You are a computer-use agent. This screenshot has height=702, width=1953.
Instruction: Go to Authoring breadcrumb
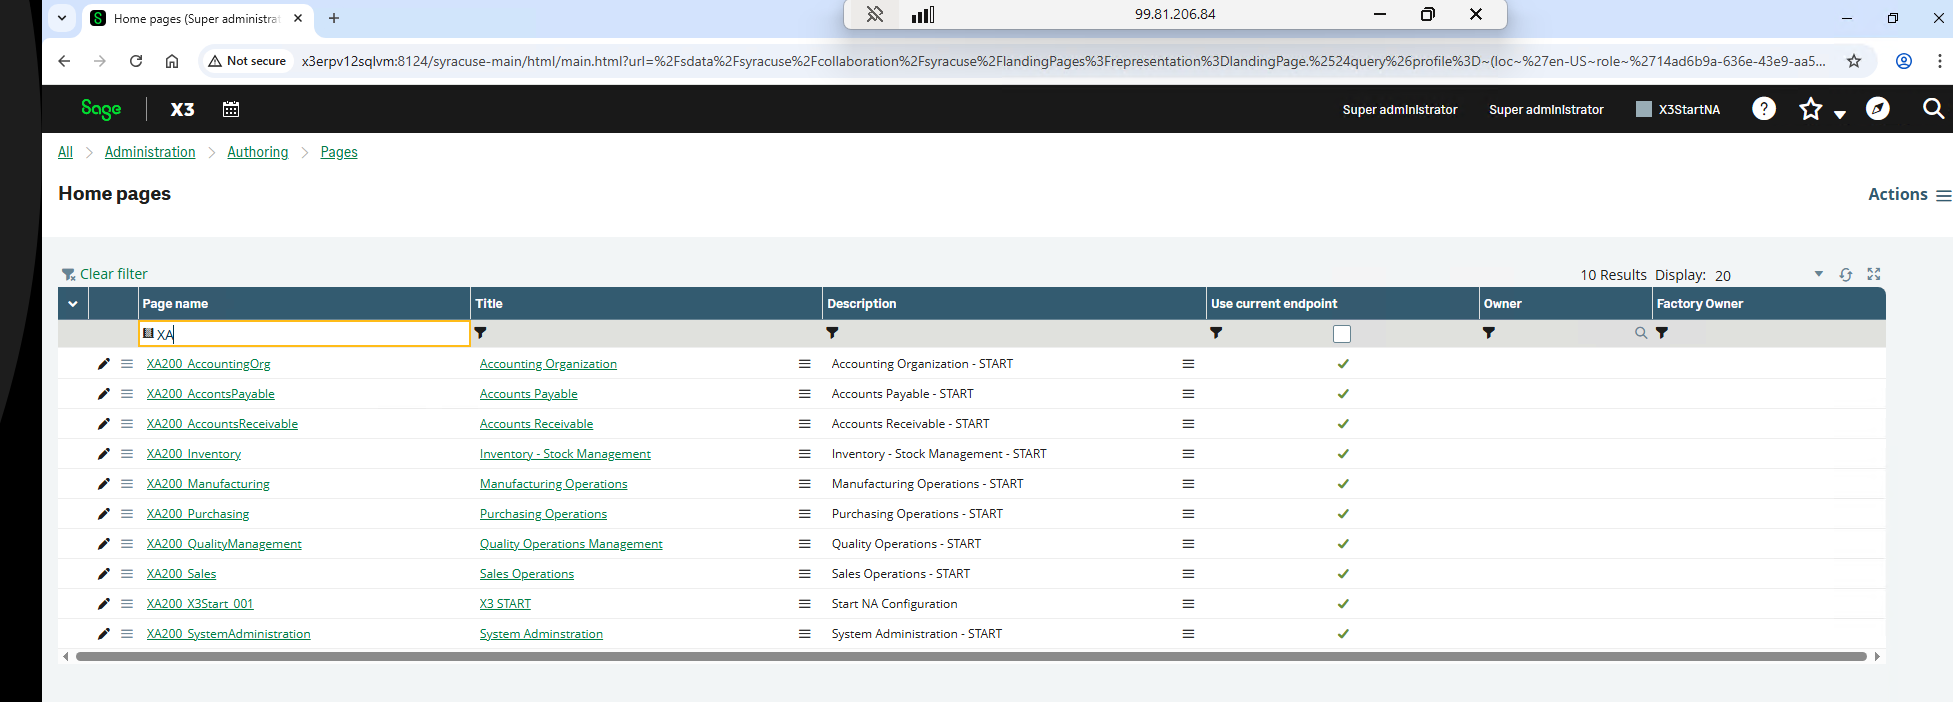pyautogui.click(x=257, y=152)
